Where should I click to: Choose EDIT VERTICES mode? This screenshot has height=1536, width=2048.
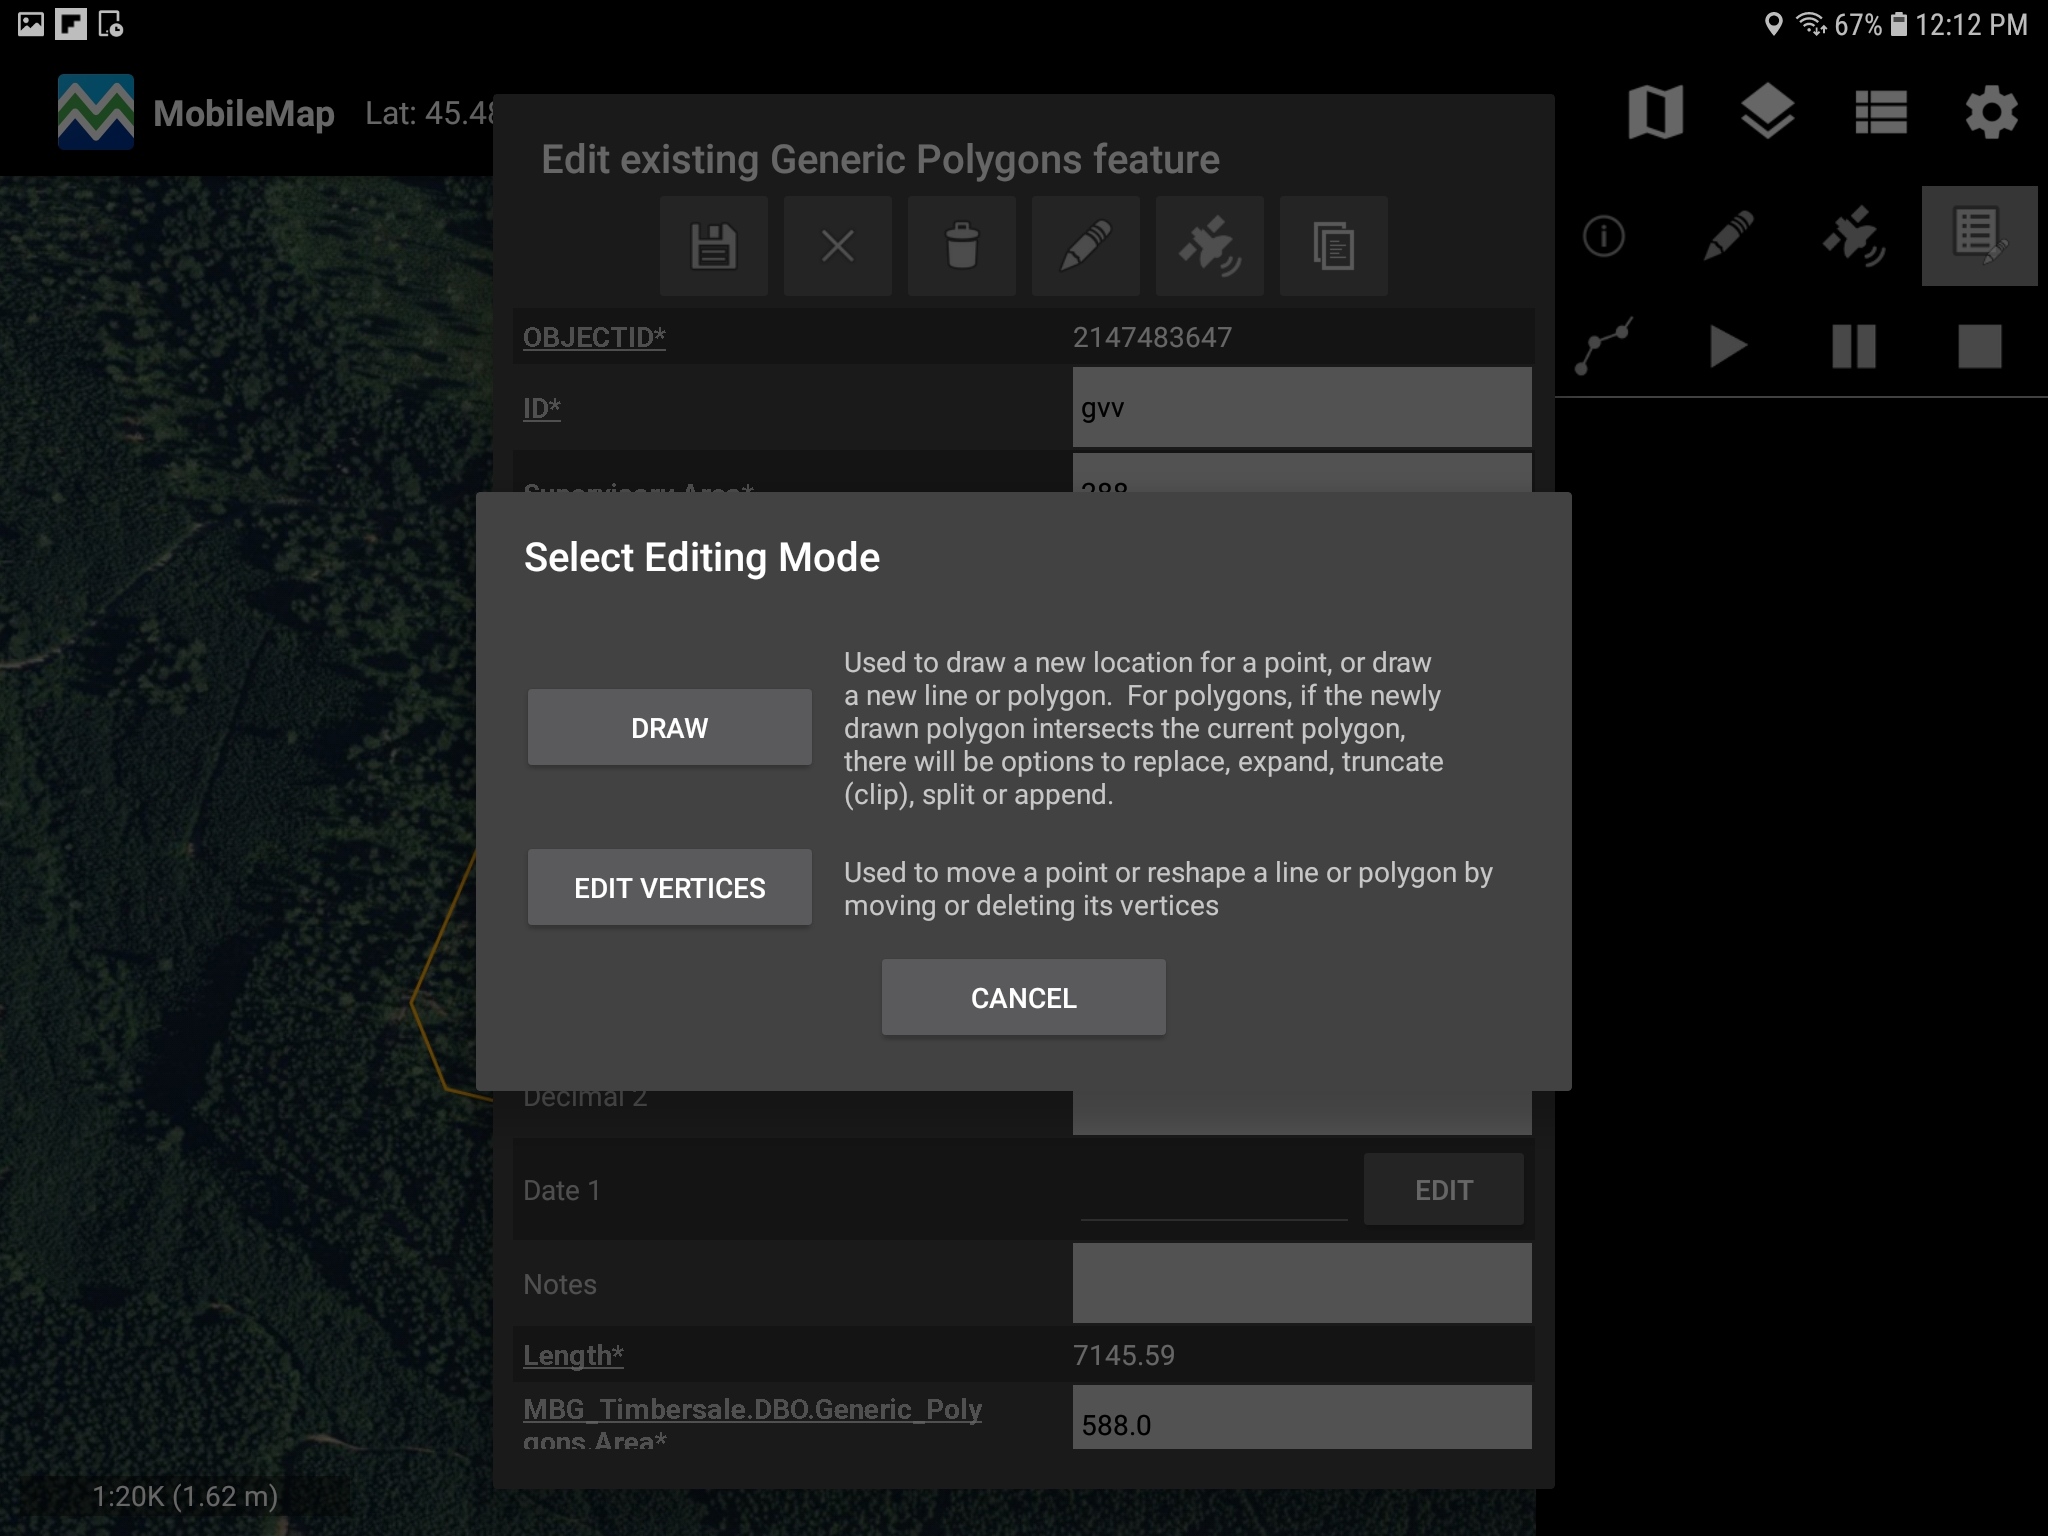[669, 887]
